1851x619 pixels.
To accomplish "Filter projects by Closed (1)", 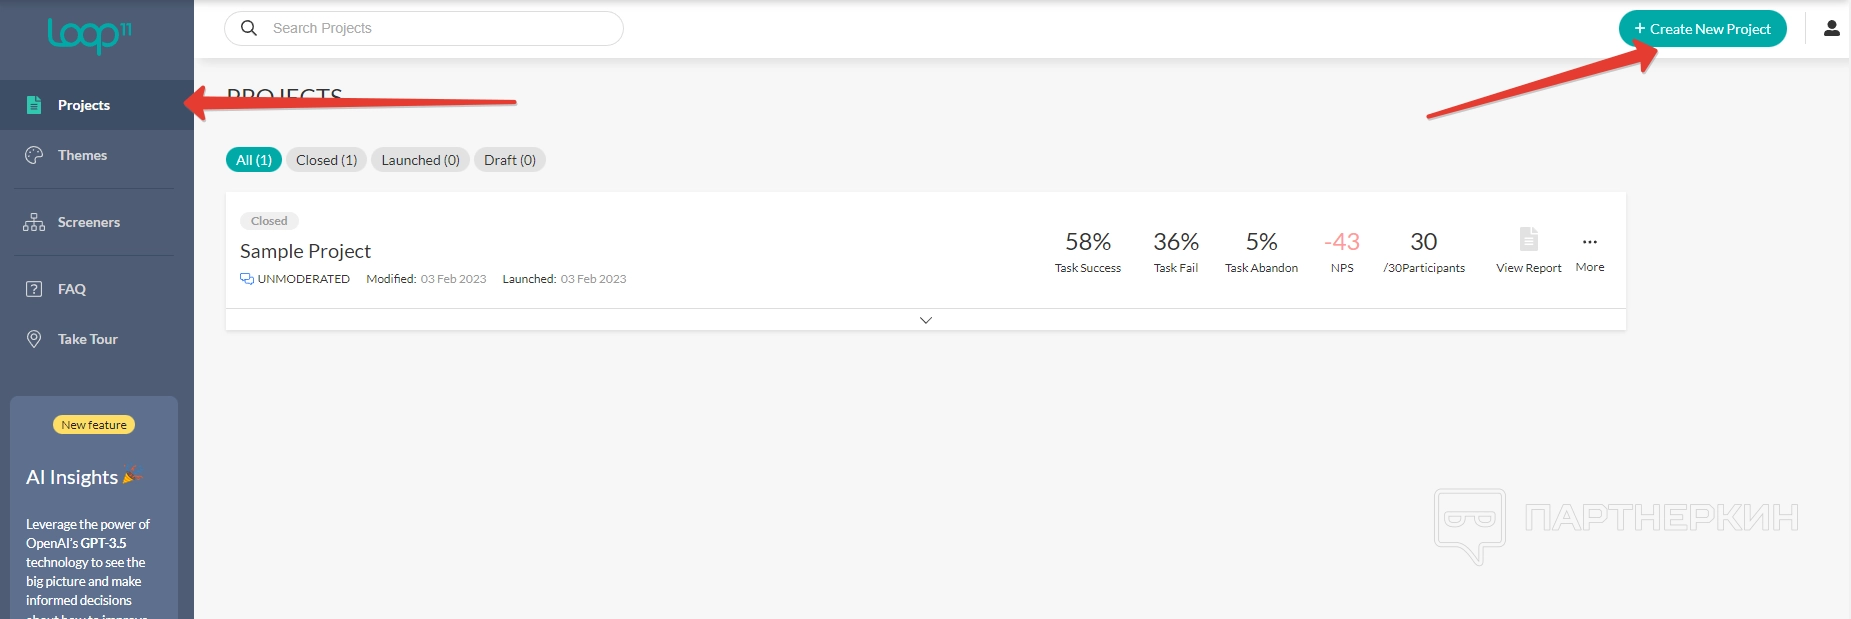I will (326, 160).
